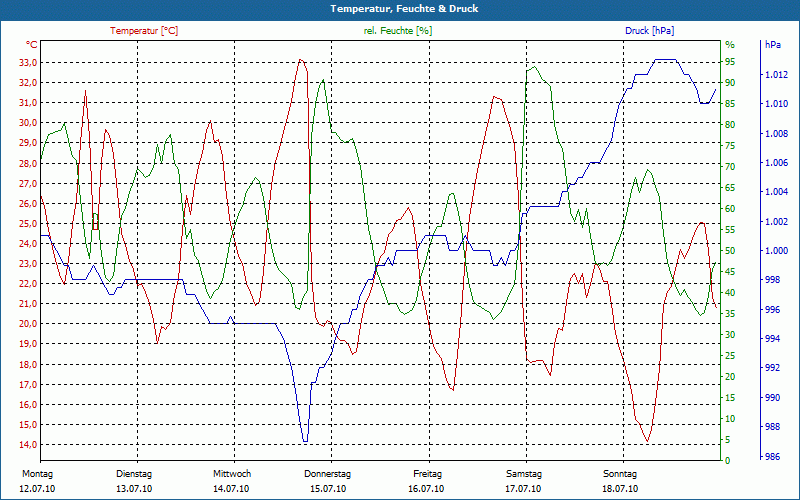Viewport: 800px width, 500px height.
Task: Click the '22,0' temperature axis value
Action: 27,284
